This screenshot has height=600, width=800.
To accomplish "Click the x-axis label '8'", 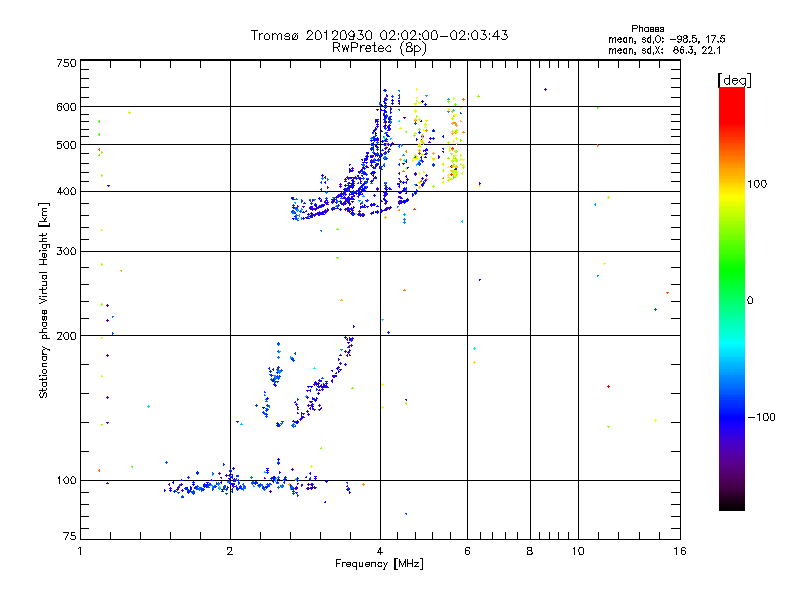I will point(530,551).
